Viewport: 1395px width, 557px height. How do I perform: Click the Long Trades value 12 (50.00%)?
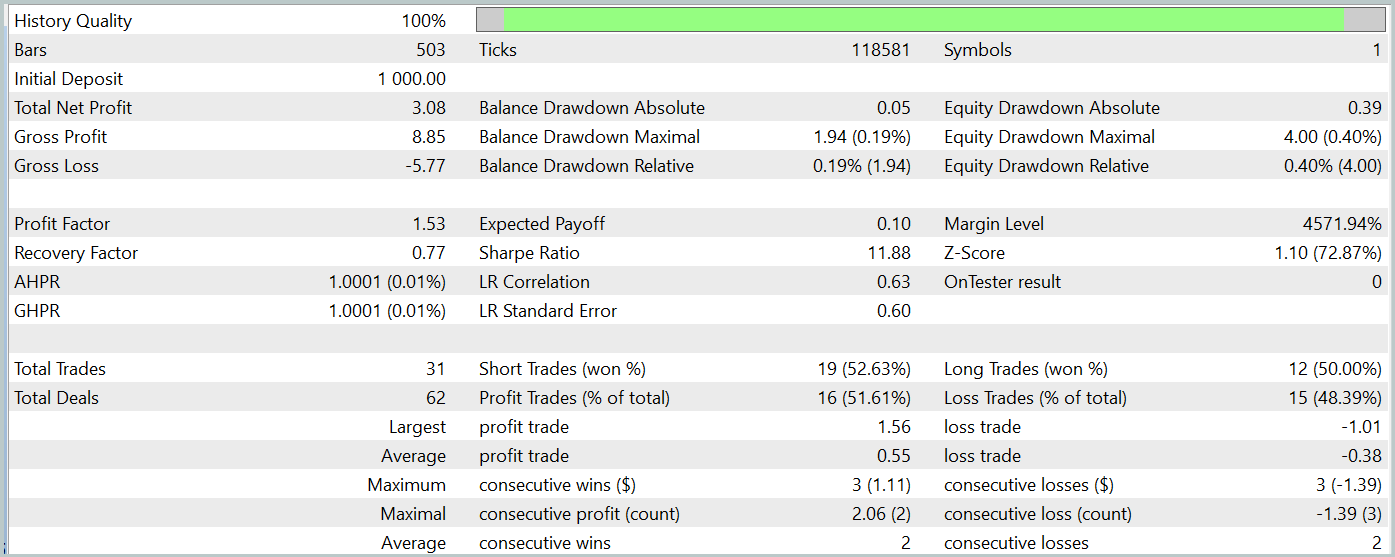[1335, 369]
